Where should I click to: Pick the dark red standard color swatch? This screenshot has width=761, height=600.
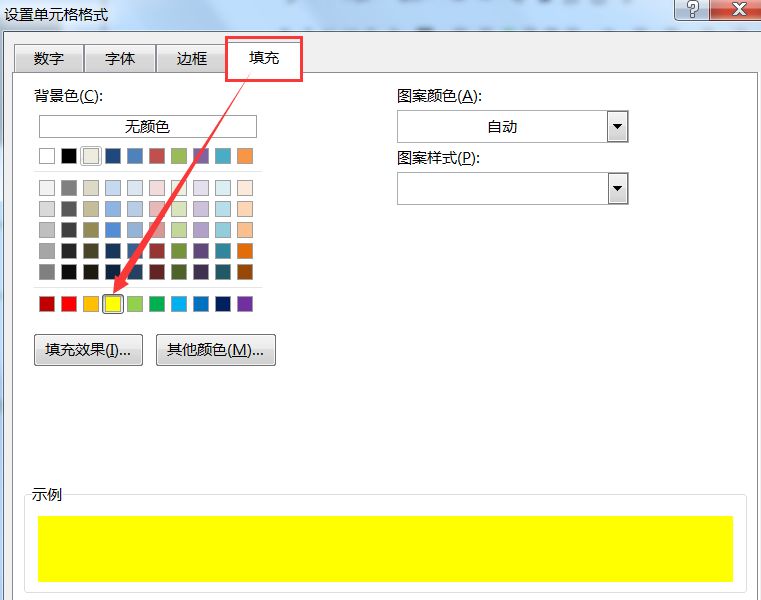click(x=47, y=304)
